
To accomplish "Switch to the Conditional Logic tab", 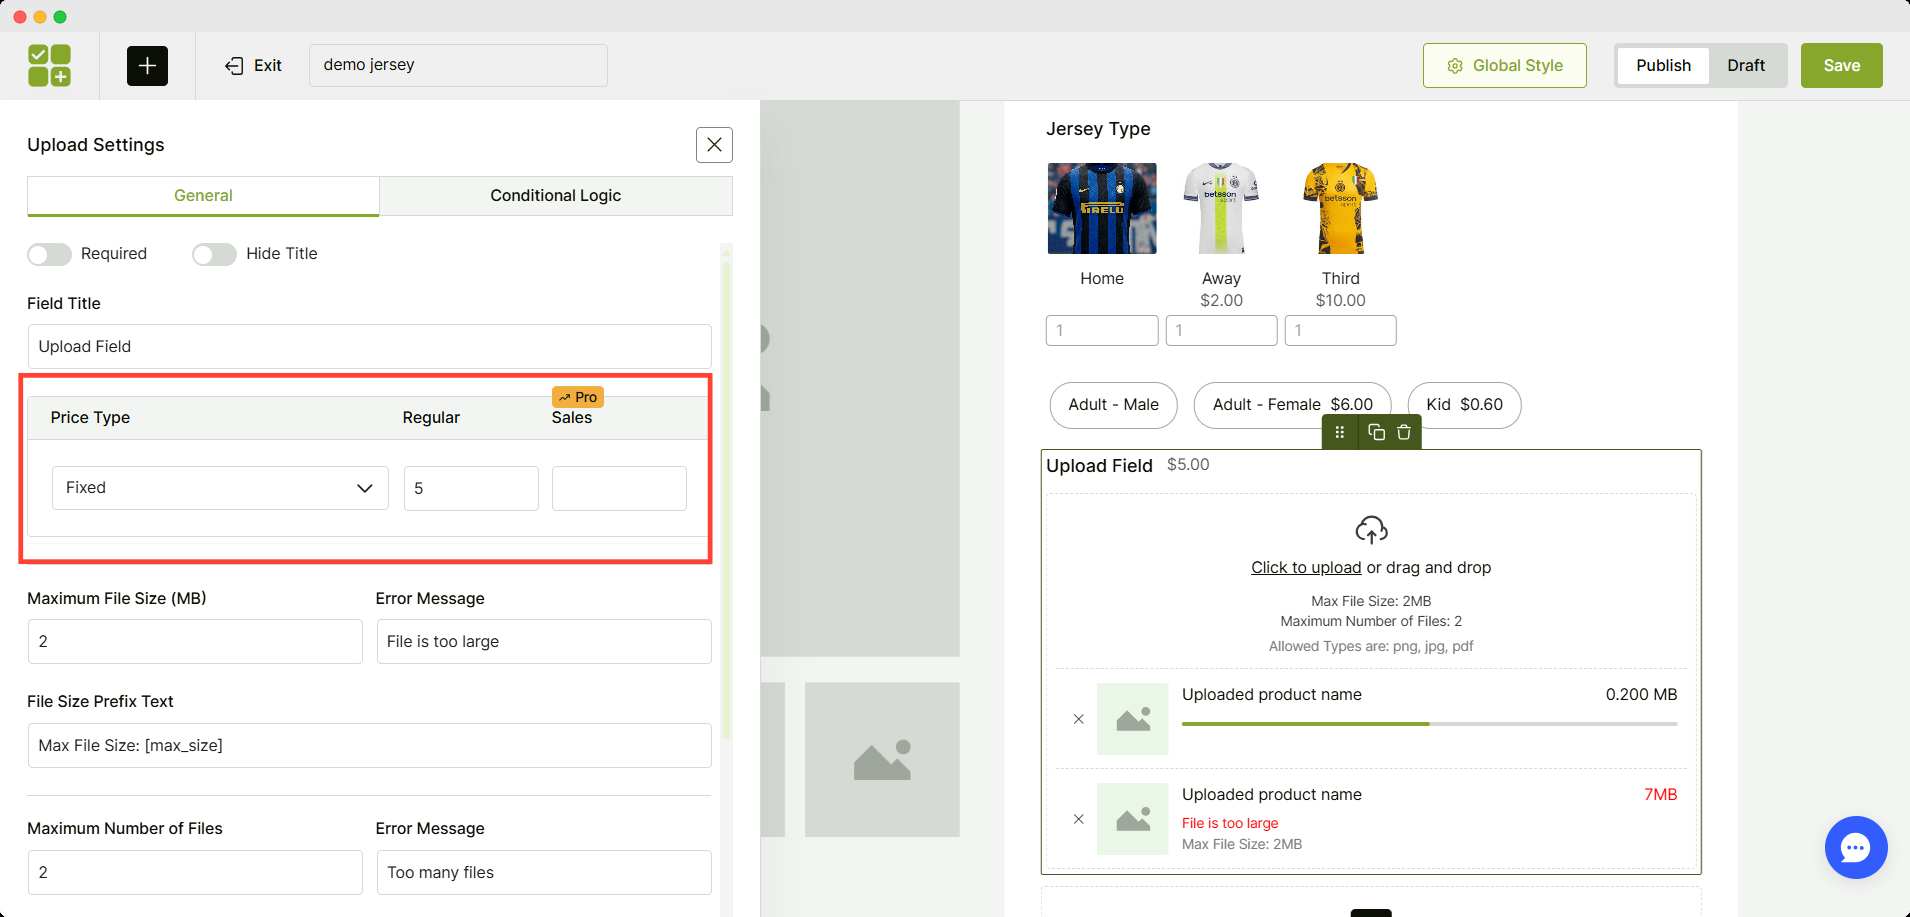I will pos(555,196).
